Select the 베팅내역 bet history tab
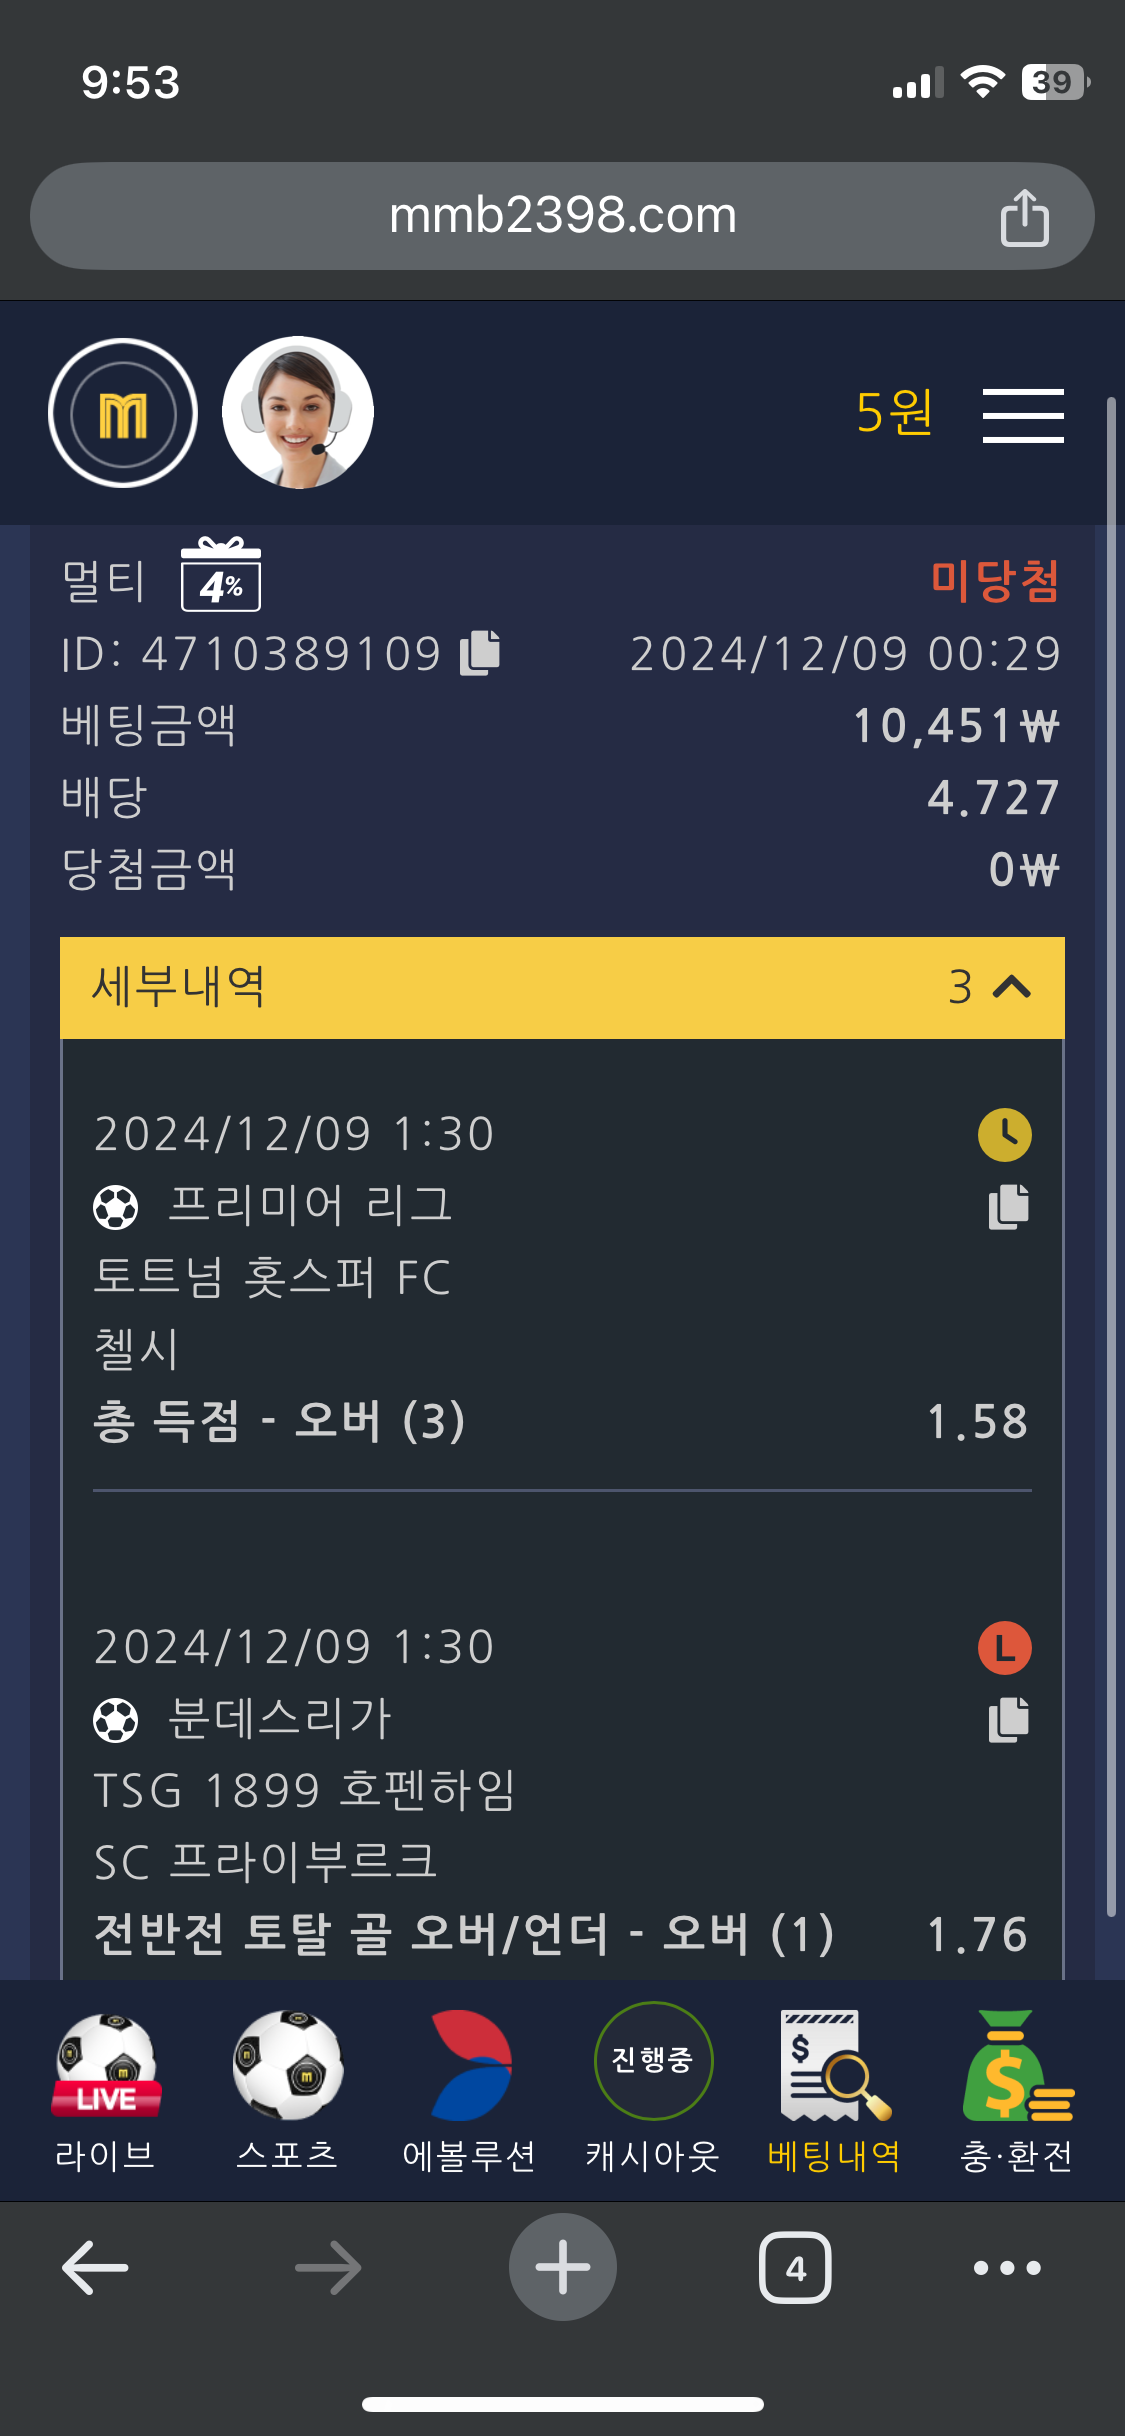Screen dimensions: 1125x2436 point(834,2090)
